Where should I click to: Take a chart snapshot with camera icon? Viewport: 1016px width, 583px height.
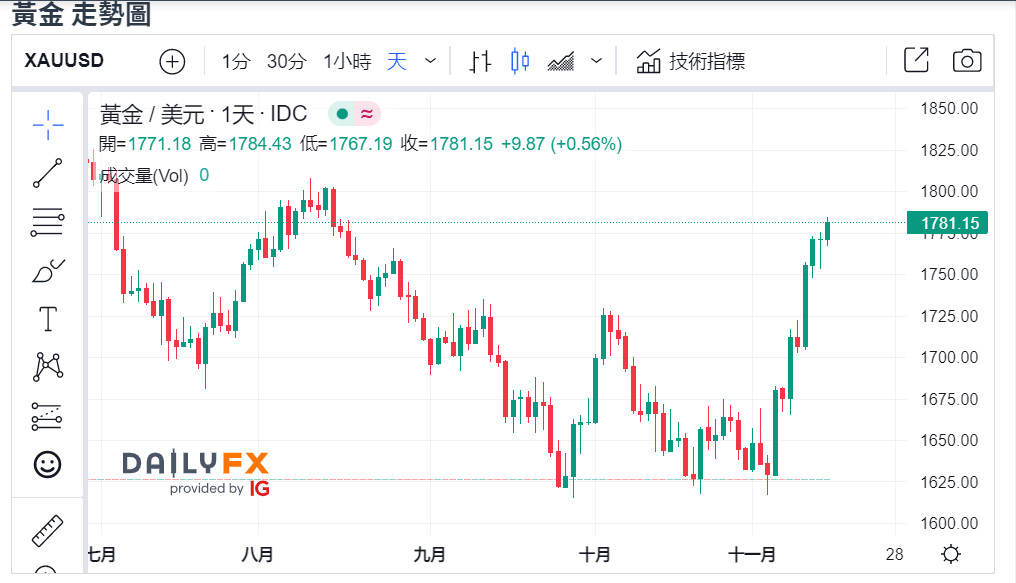point(966,61)
